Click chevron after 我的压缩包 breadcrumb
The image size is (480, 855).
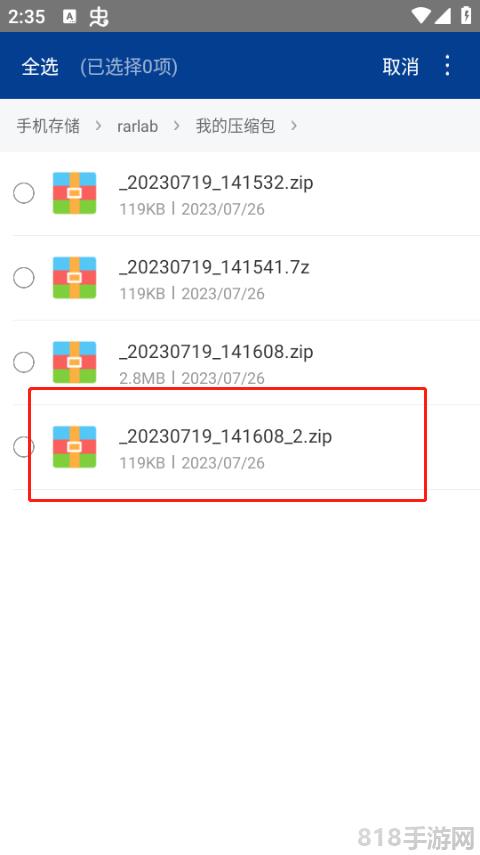tap(293, 126)
